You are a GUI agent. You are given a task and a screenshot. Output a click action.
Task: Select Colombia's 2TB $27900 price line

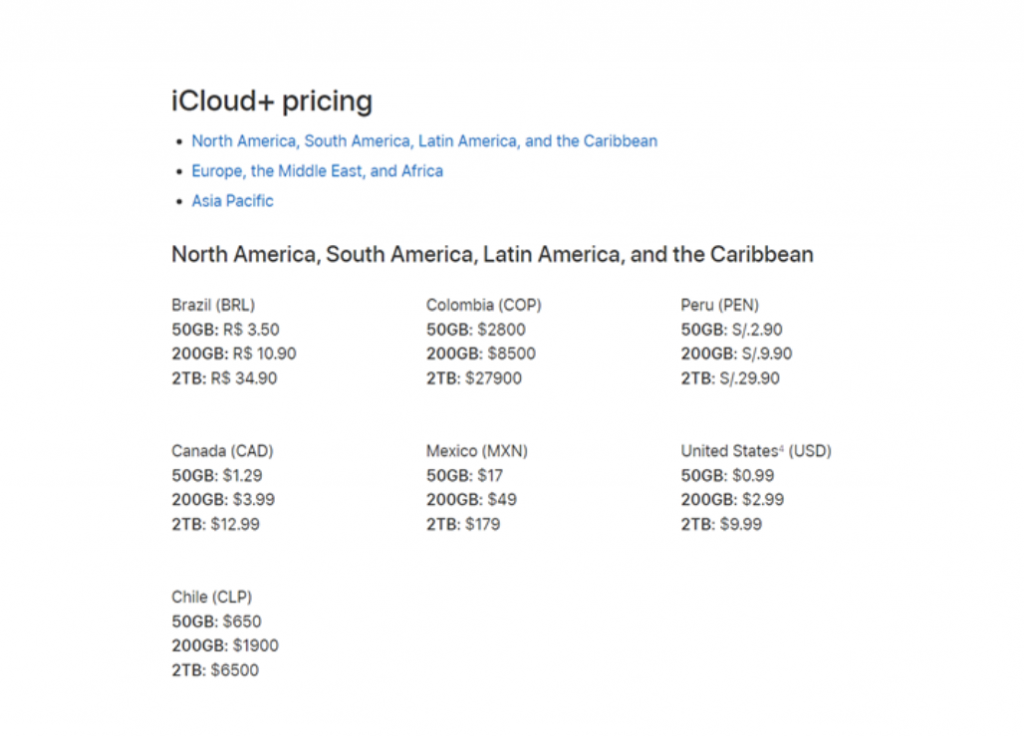(473, 378)
